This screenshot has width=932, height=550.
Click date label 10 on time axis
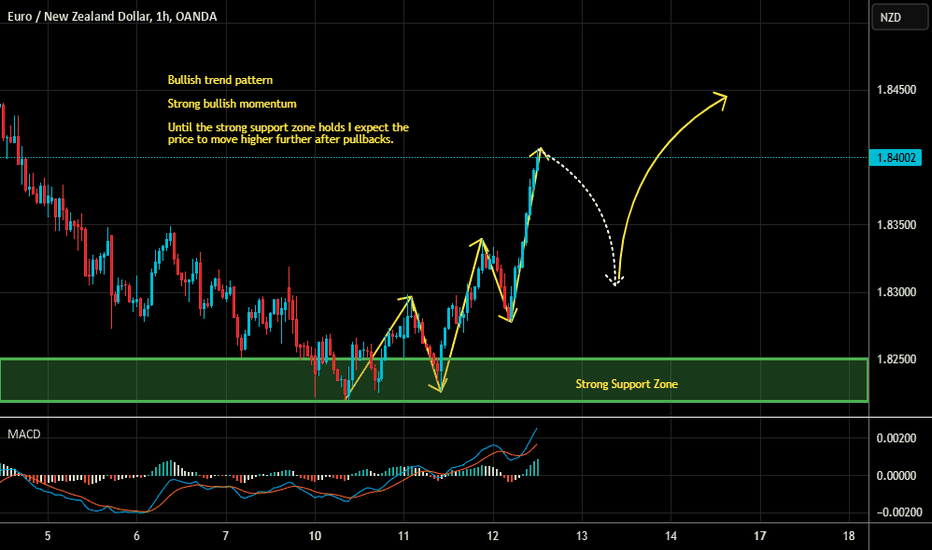314,536
